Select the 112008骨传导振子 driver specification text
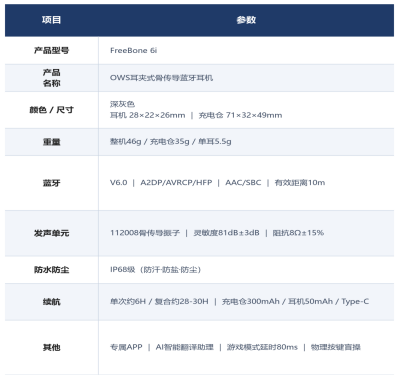Viewport: 399px width, 379px height. (x=145, y=233)
